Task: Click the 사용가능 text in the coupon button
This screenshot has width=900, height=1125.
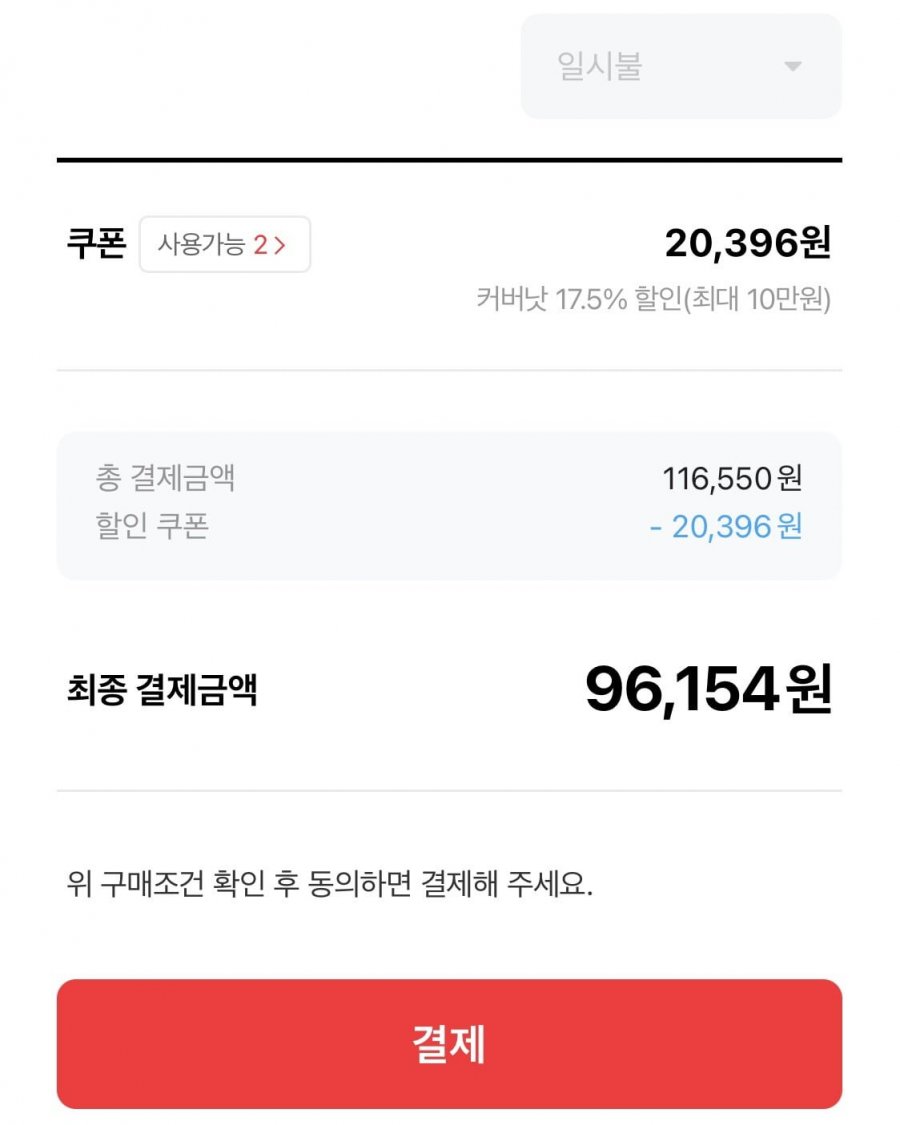Action: pos(201,245)
